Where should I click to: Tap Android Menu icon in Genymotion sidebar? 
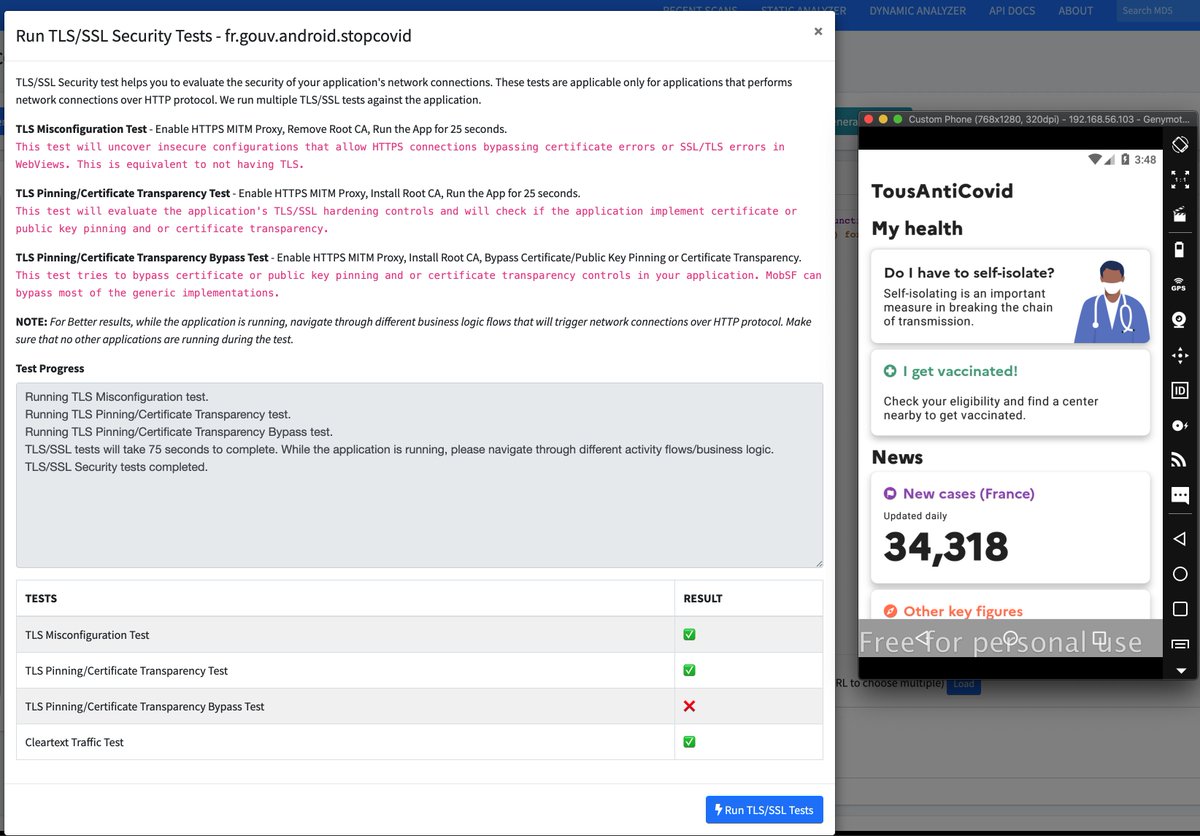[1179, 644]
